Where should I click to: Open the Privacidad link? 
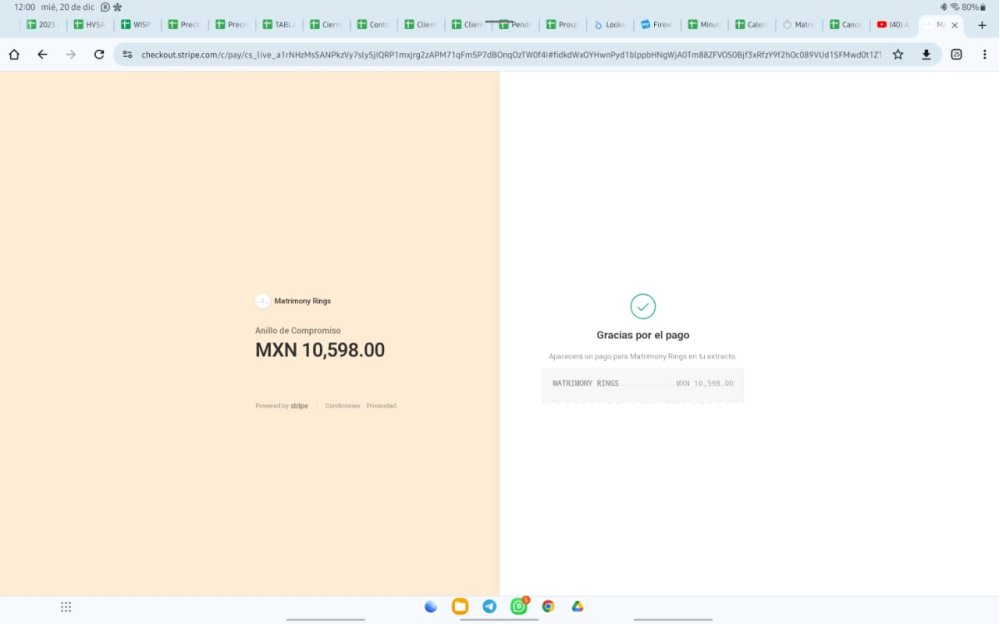[x=381, y=406]
